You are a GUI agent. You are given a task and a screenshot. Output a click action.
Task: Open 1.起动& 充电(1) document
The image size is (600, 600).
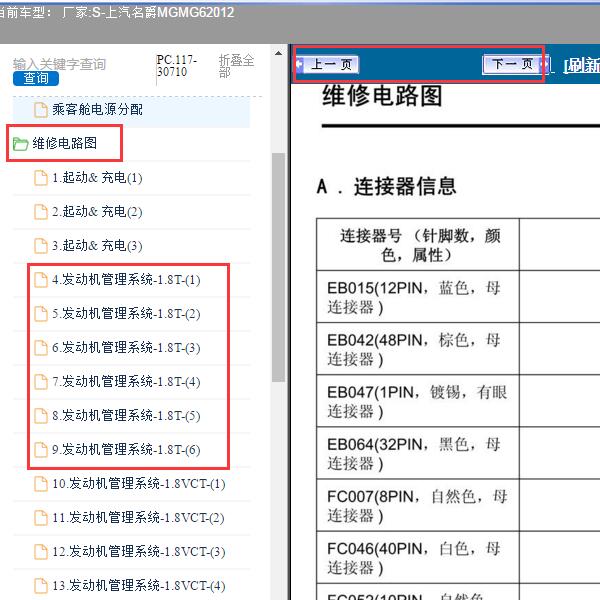click(x=97, y=178)
